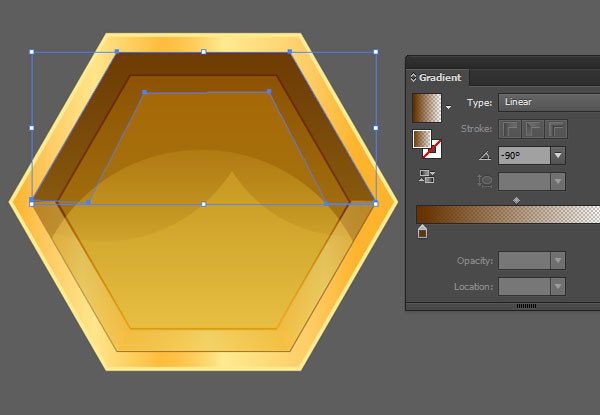Open the gradient Type dropdown showing Linear
Image resolution: width=600 pixels, height=415 pixels.
pos(549,103)
